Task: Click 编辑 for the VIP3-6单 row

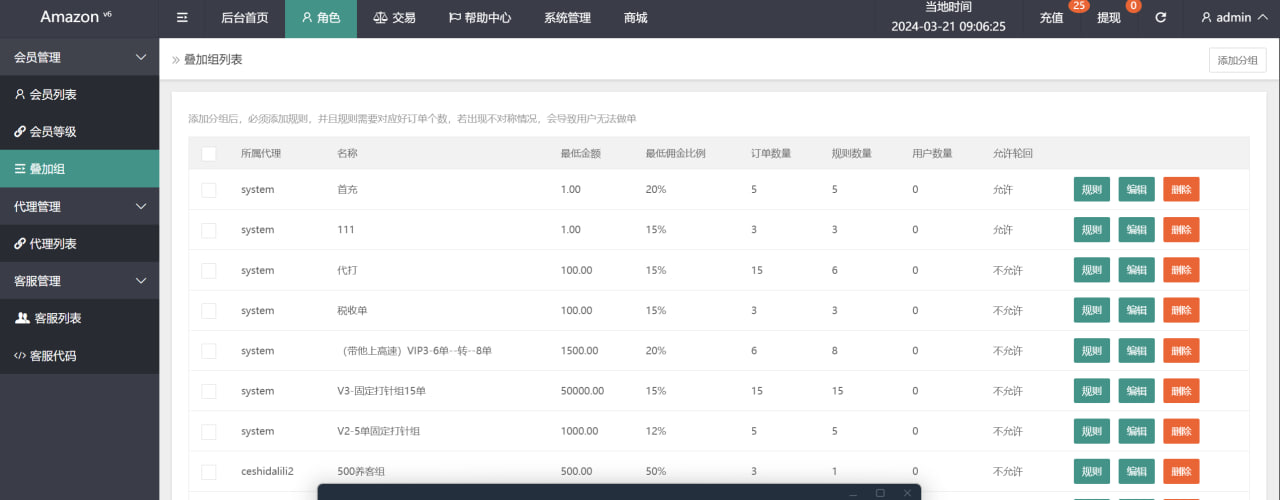Action: click(x=1136, y=351)
